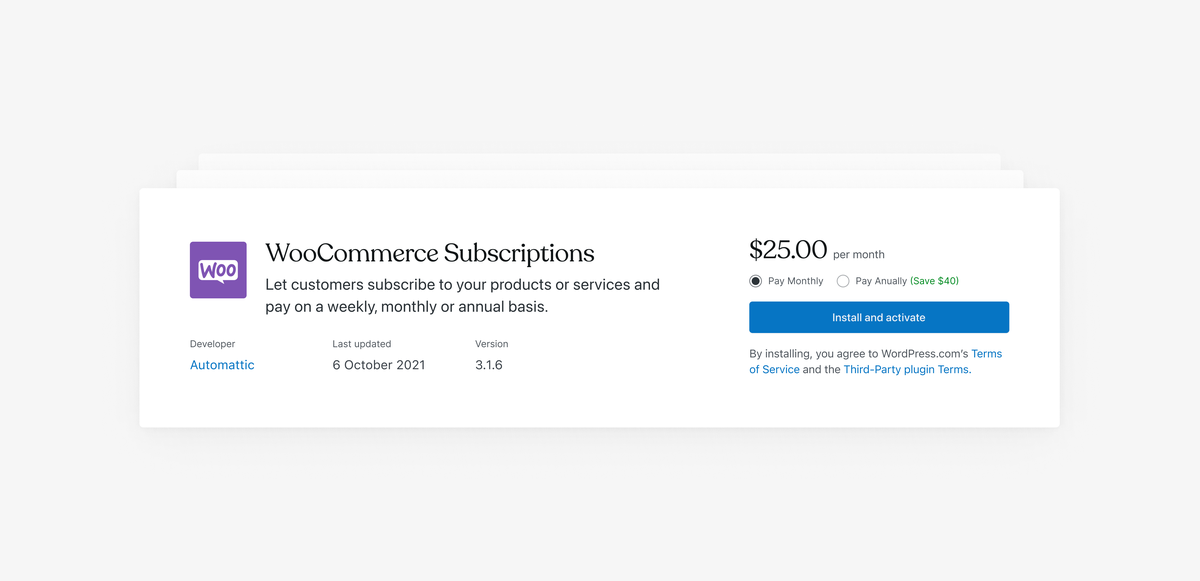Click the Version field label
1200x581 pixels.
(492, 344)
